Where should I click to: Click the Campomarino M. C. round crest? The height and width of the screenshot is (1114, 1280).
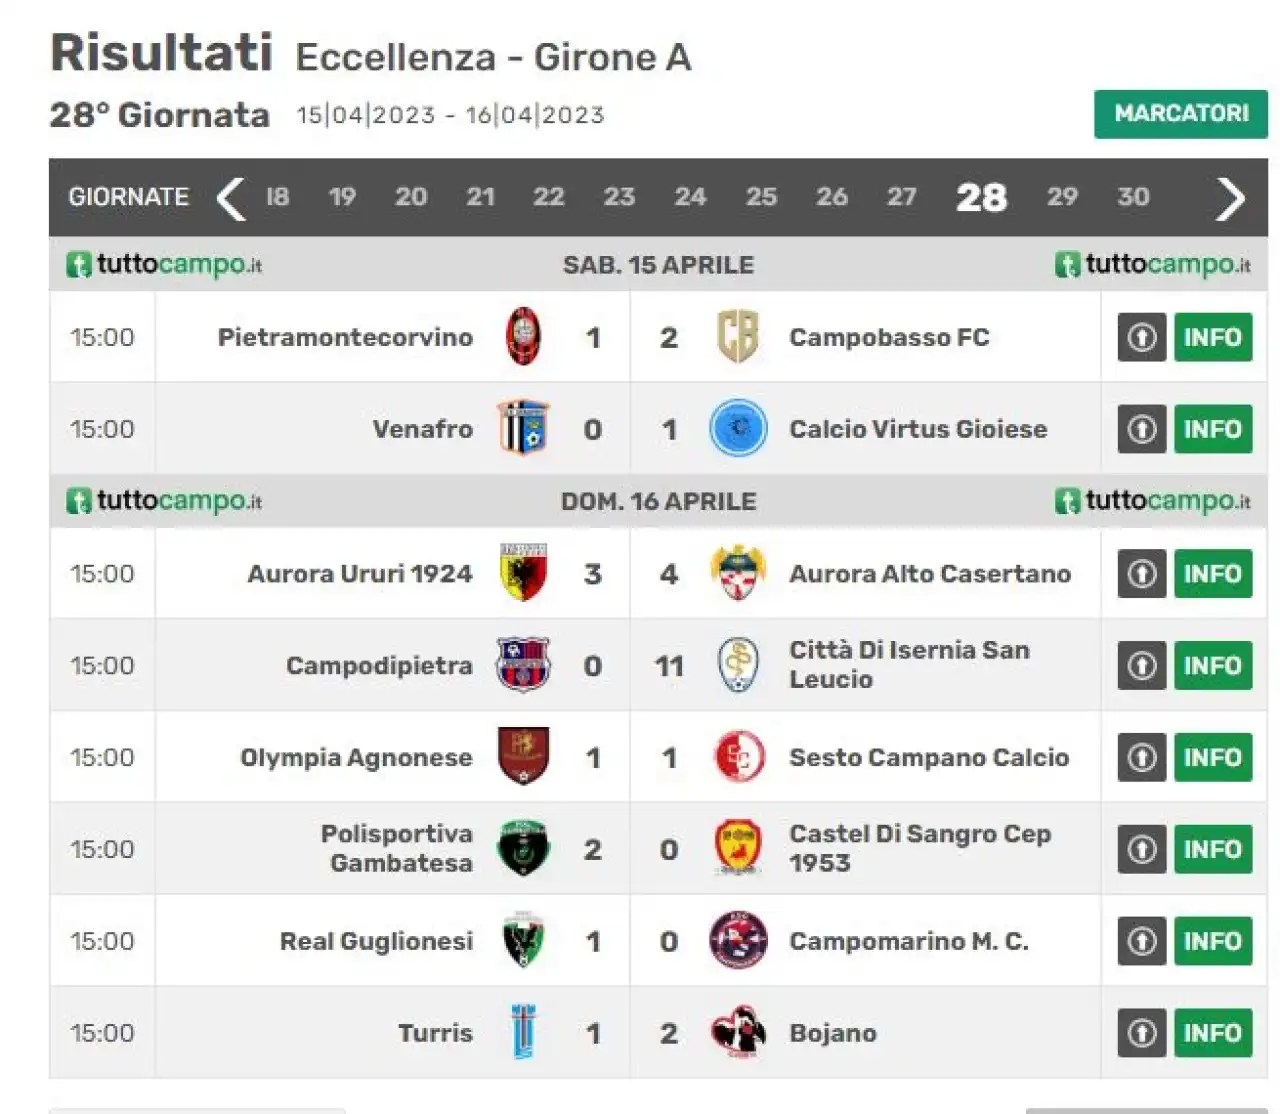click(738, 941)
